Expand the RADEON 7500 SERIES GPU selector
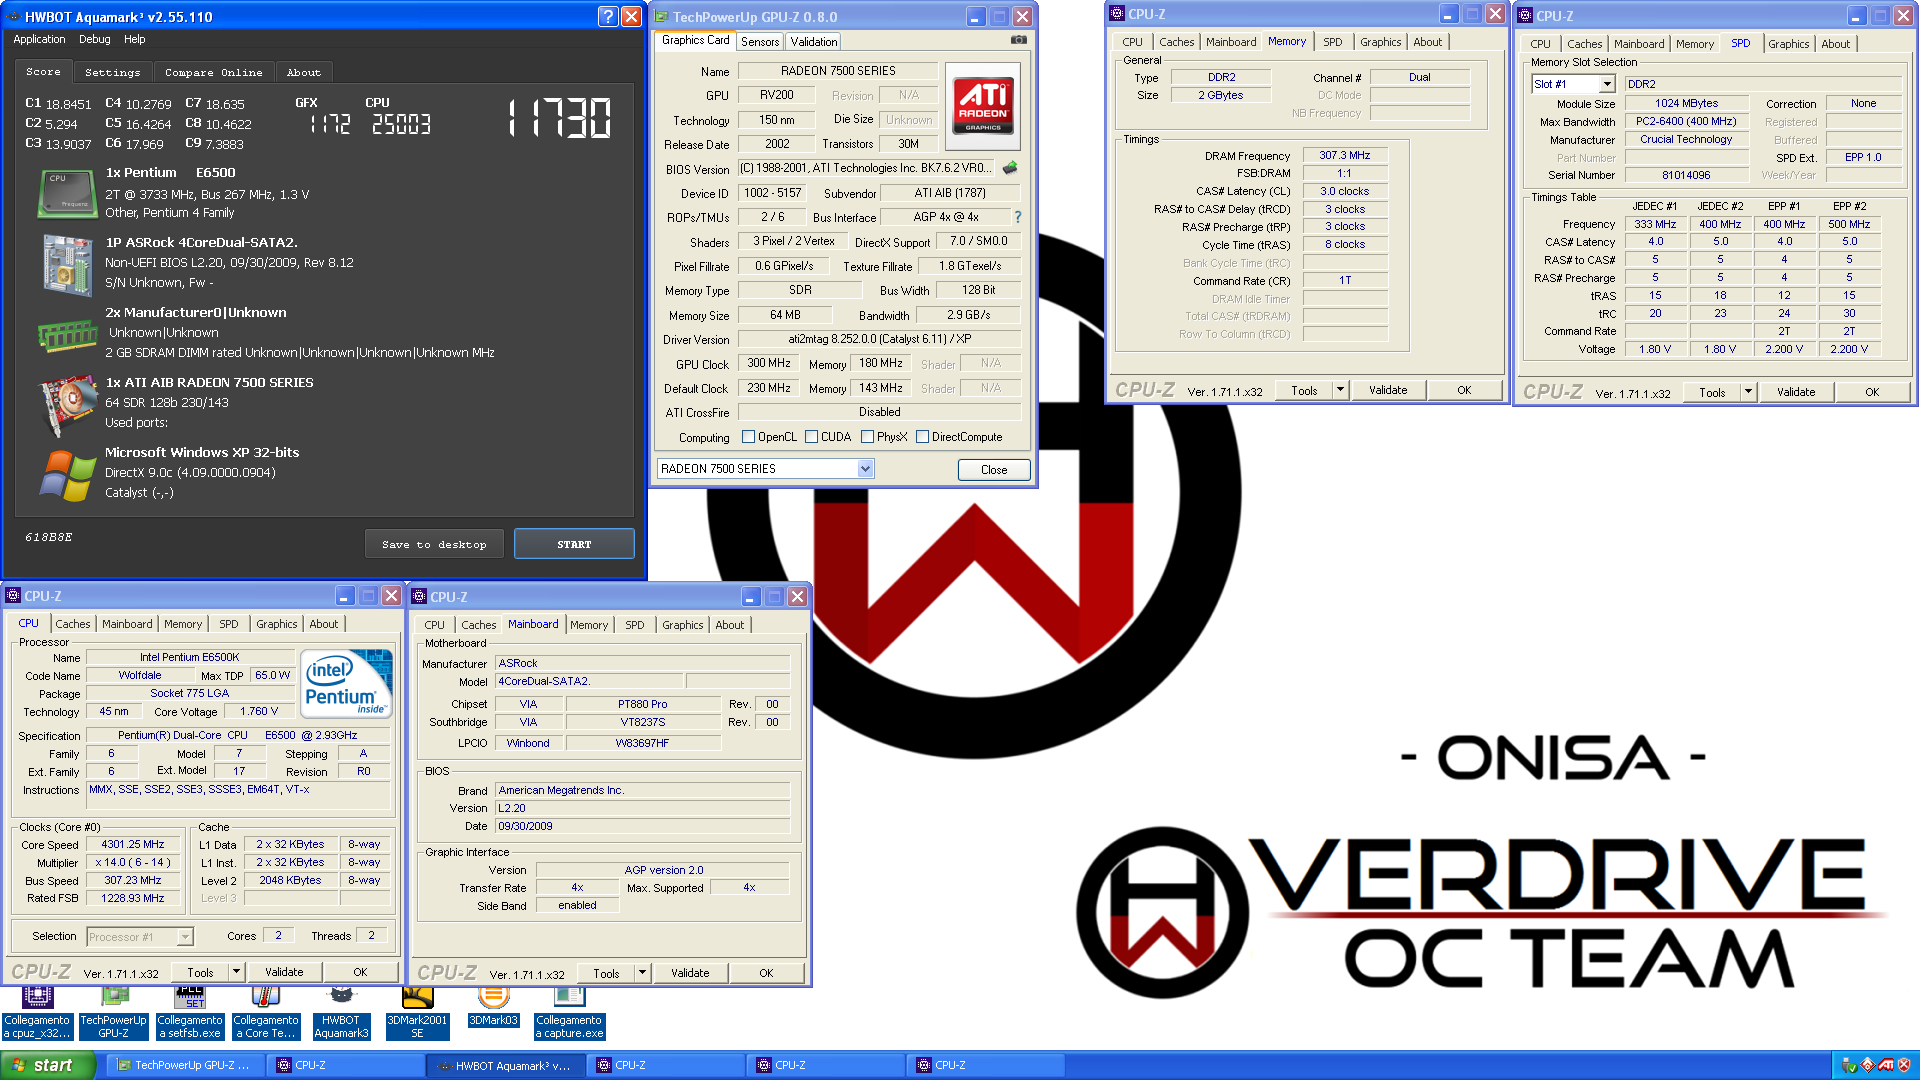The height and width of the screenshot is (1080, 1920). [x=865, y=469]
